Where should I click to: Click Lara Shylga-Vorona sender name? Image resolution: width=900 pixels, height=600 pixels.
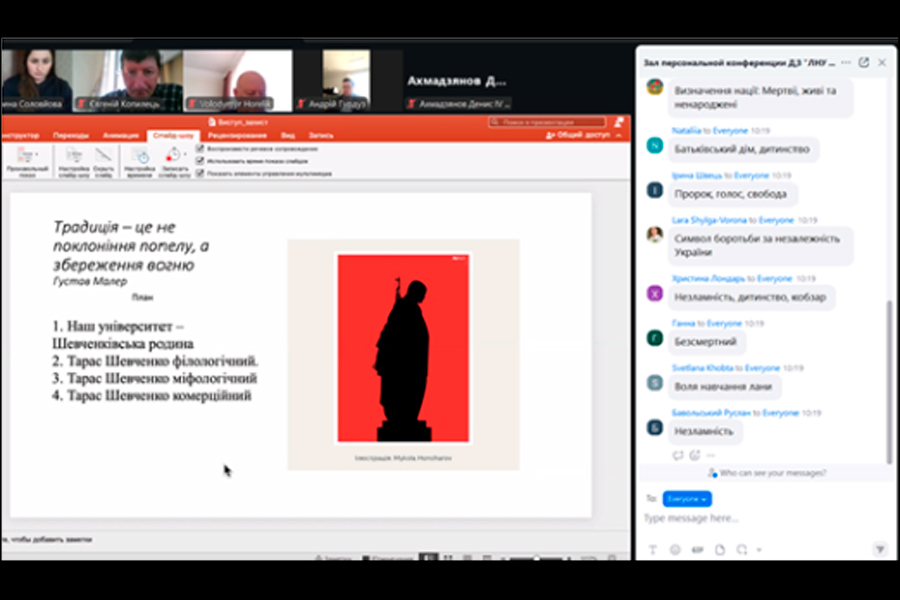709,220
